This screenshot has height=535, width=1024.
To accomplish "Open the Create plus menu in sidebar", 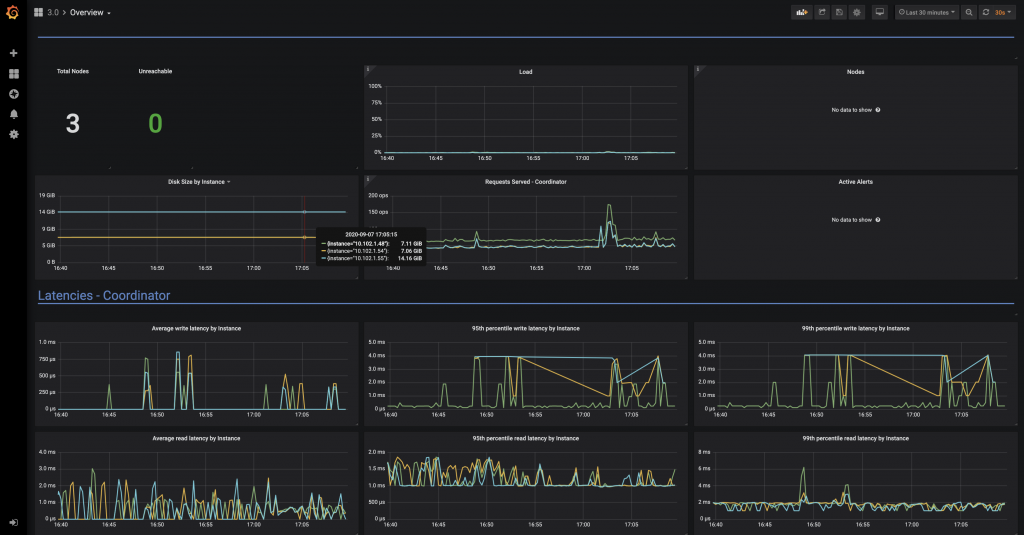I will 13,53.
